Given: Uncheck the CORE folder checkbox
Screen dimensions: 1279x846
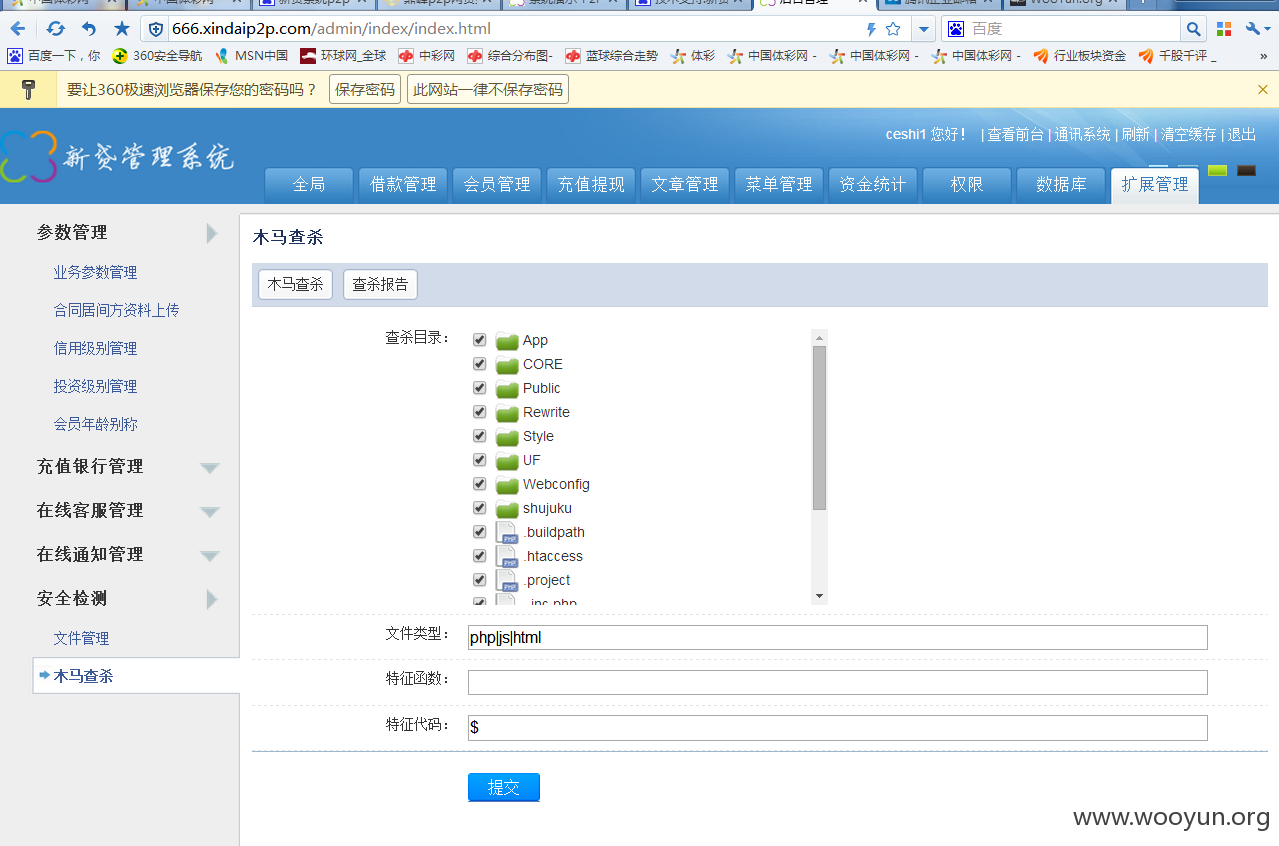Looking at the screenshot, I should 479,364.
